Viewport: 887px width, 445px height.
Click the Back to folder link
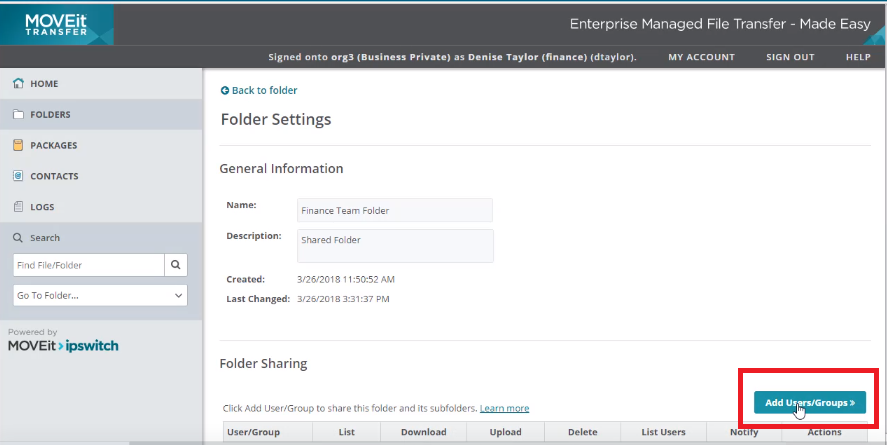(x=264, y=91)
